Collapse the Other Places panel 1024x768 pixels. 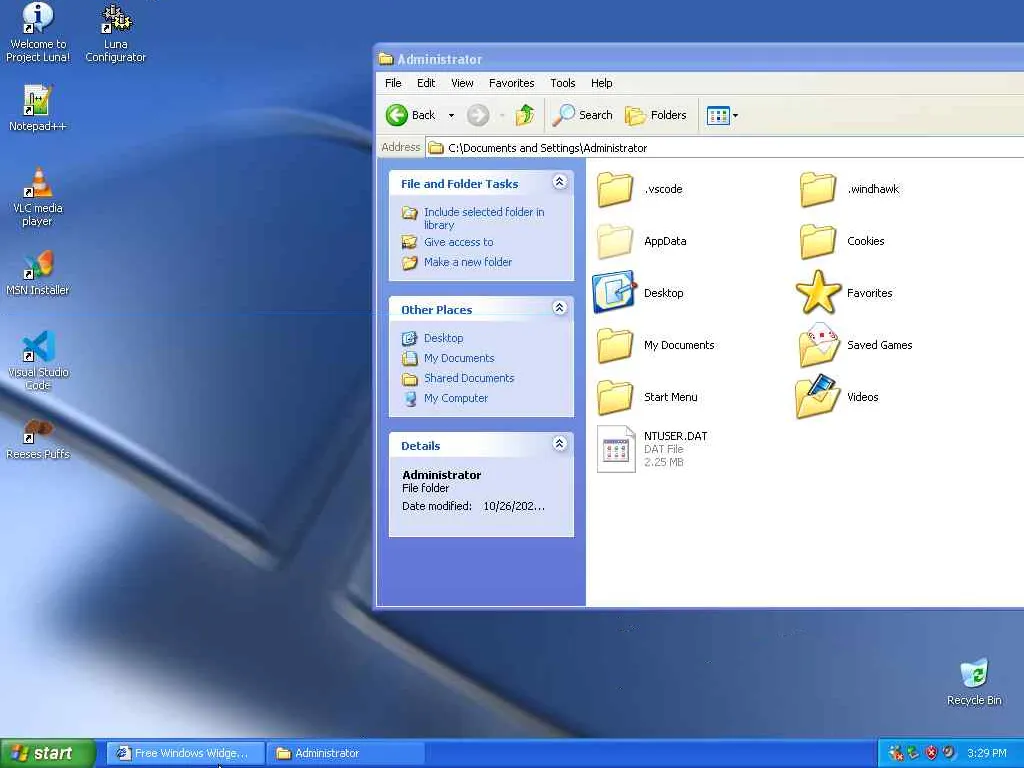click(x=560, y=308)
